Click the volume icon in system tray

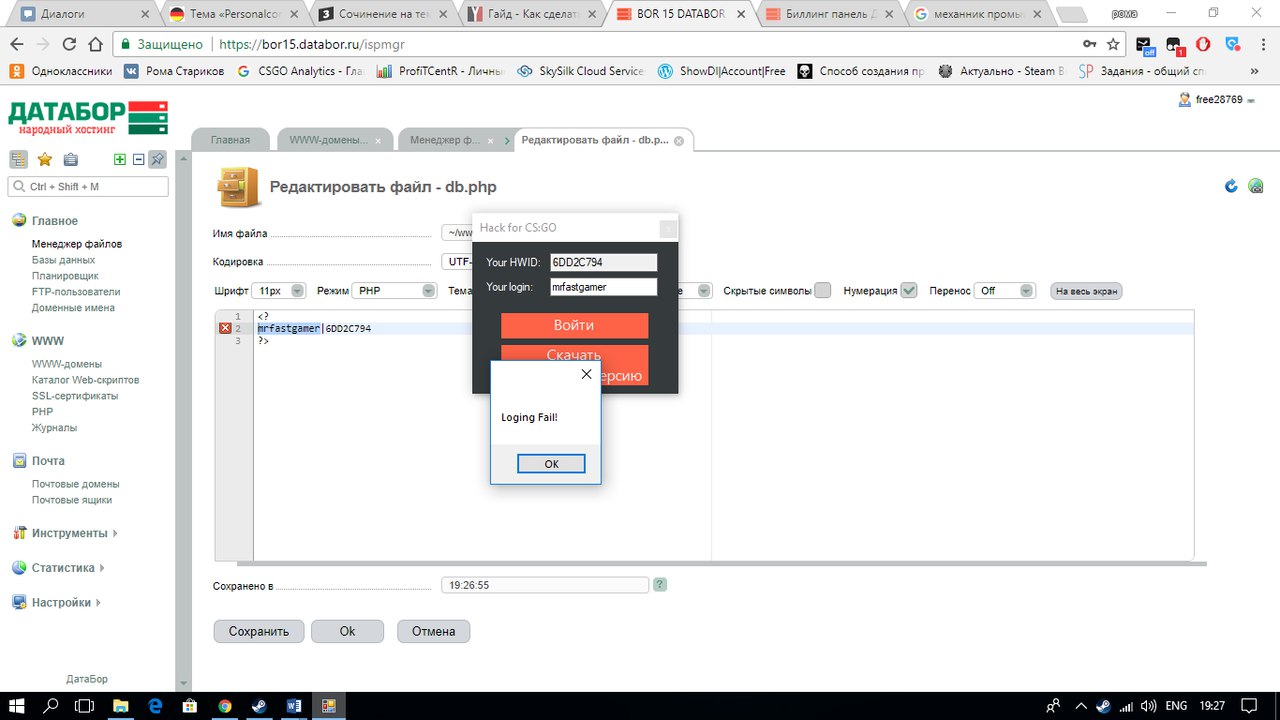[x=1150, y=705]
